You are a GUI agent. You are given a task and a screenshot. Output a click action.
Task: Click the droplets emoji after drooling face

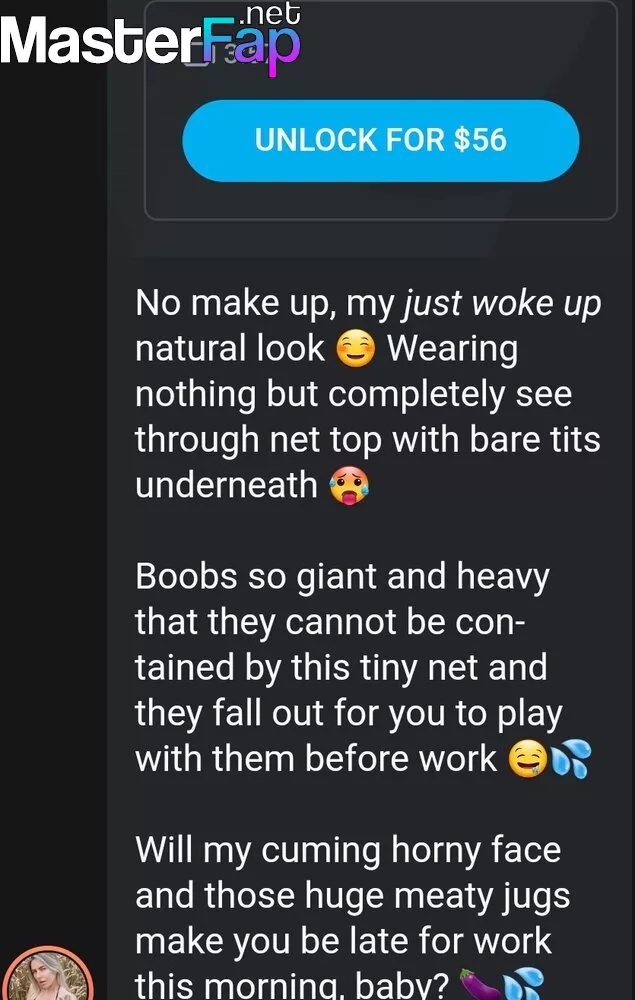tap(571, 760)
